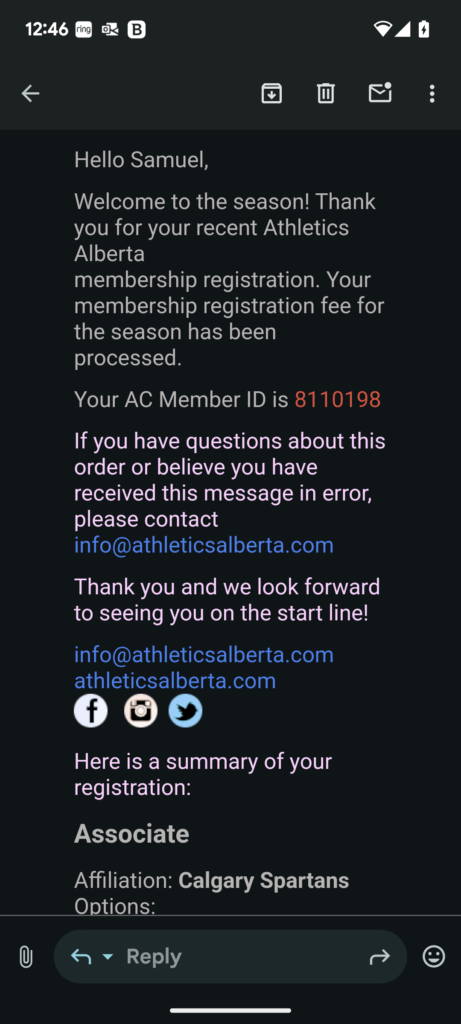Screen dimensions: 461x1024
Task: Open athleticsalberta.com website link
Action: coord(175,681)
